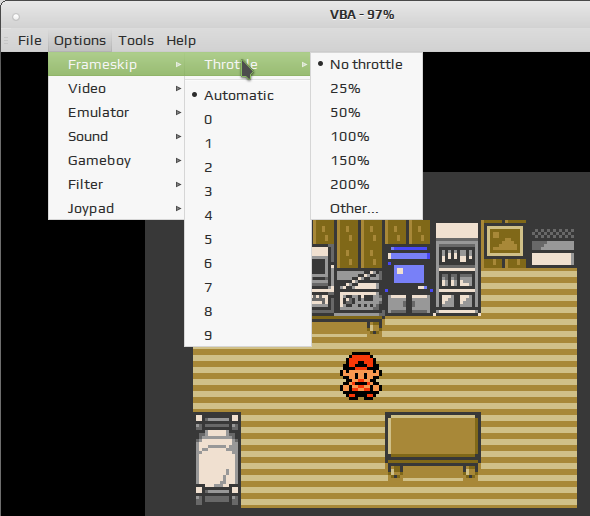Set throttle to 25%

(367, 88)
